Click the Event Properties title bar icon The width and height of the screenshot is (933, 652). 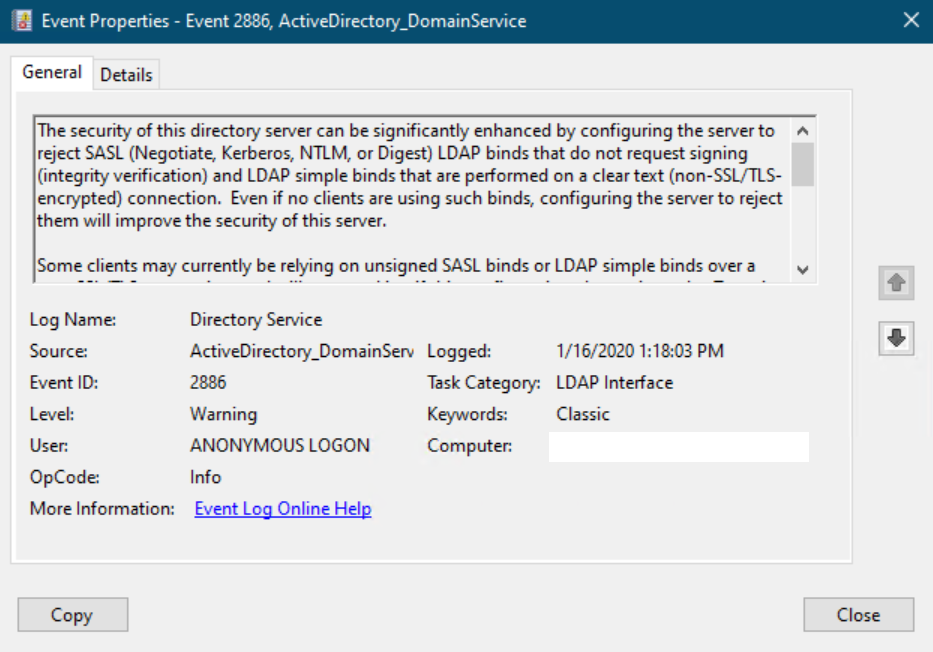(22, 21)
